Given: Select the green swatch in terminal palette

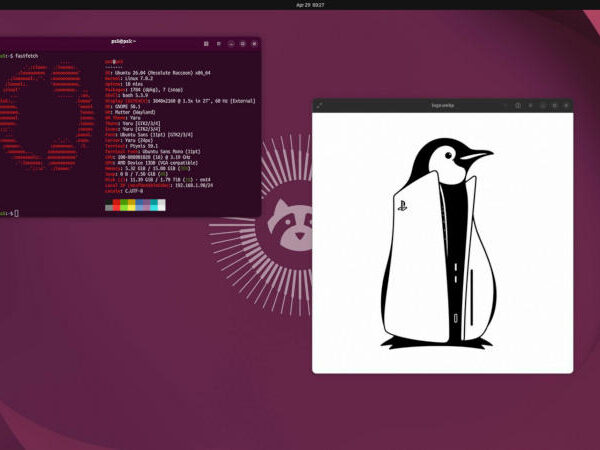Looking at the screenshot, I should click(x=124, y=205).
